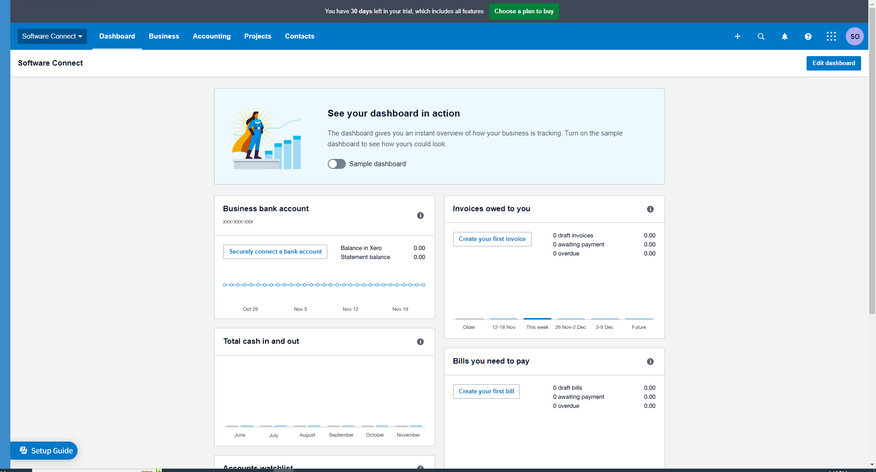Click Choose a plan to buy
The image size is (876, 472).
point(524,11)
